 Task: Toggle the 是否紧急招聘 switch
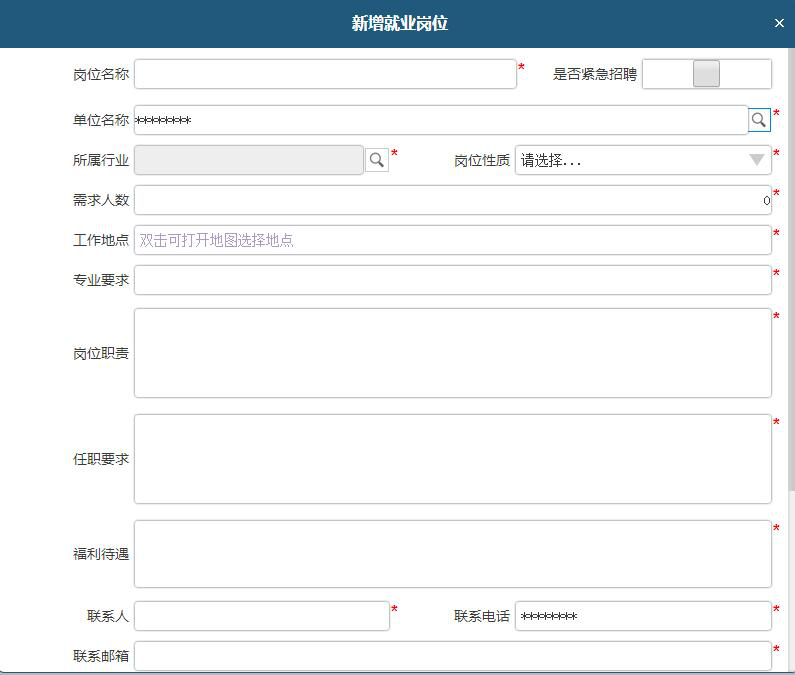pos(706,74)
